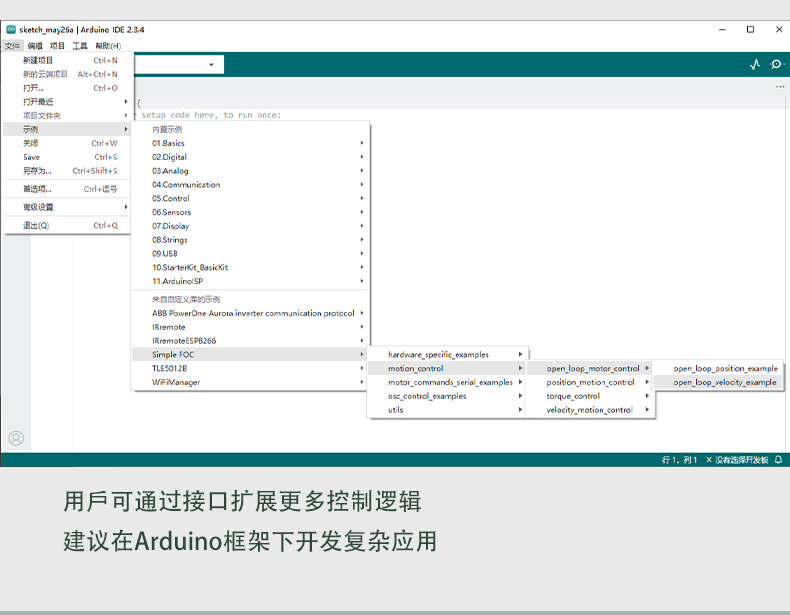The image size is (790, 615).
Task: Expand utils submenu
Action: click(447, 410)
